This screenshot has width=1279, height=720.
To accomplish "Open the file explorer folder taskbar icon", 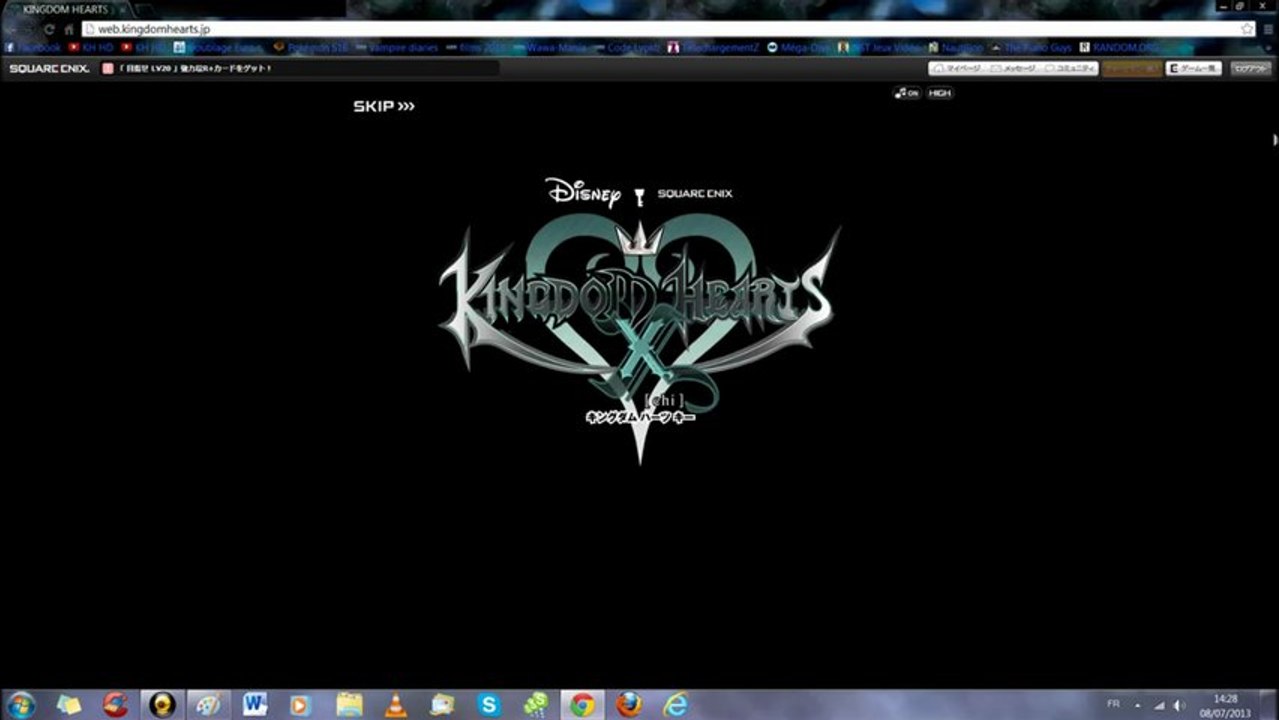I will (349, 704).
